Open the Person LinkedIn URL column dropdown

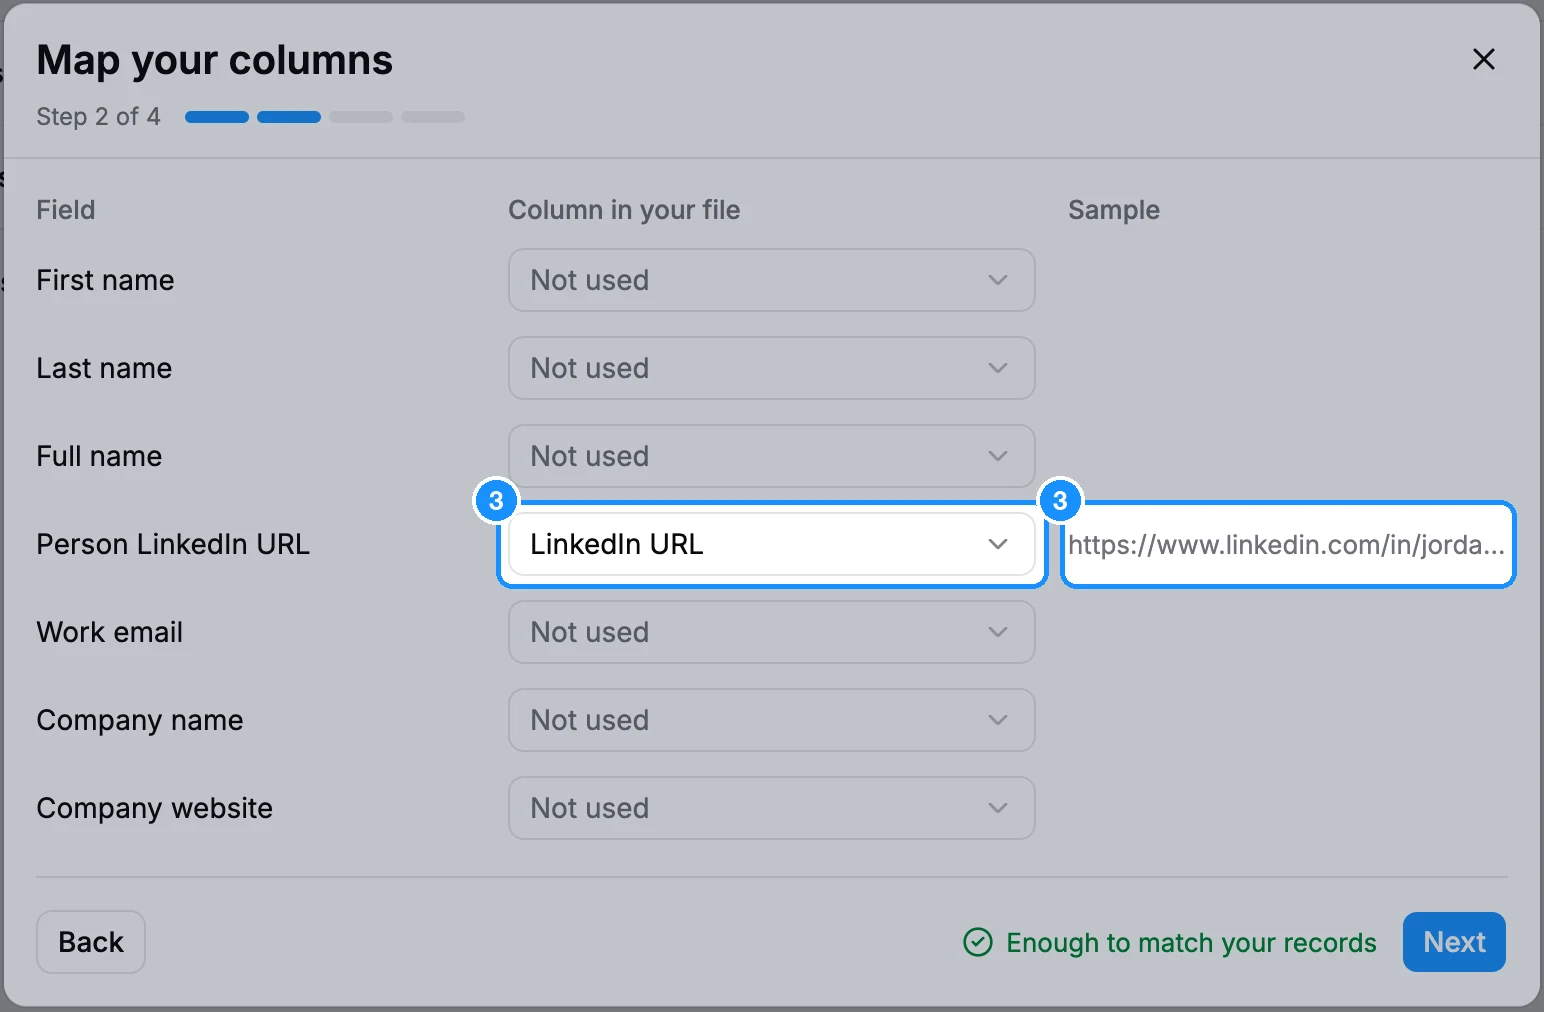point(771,544)
